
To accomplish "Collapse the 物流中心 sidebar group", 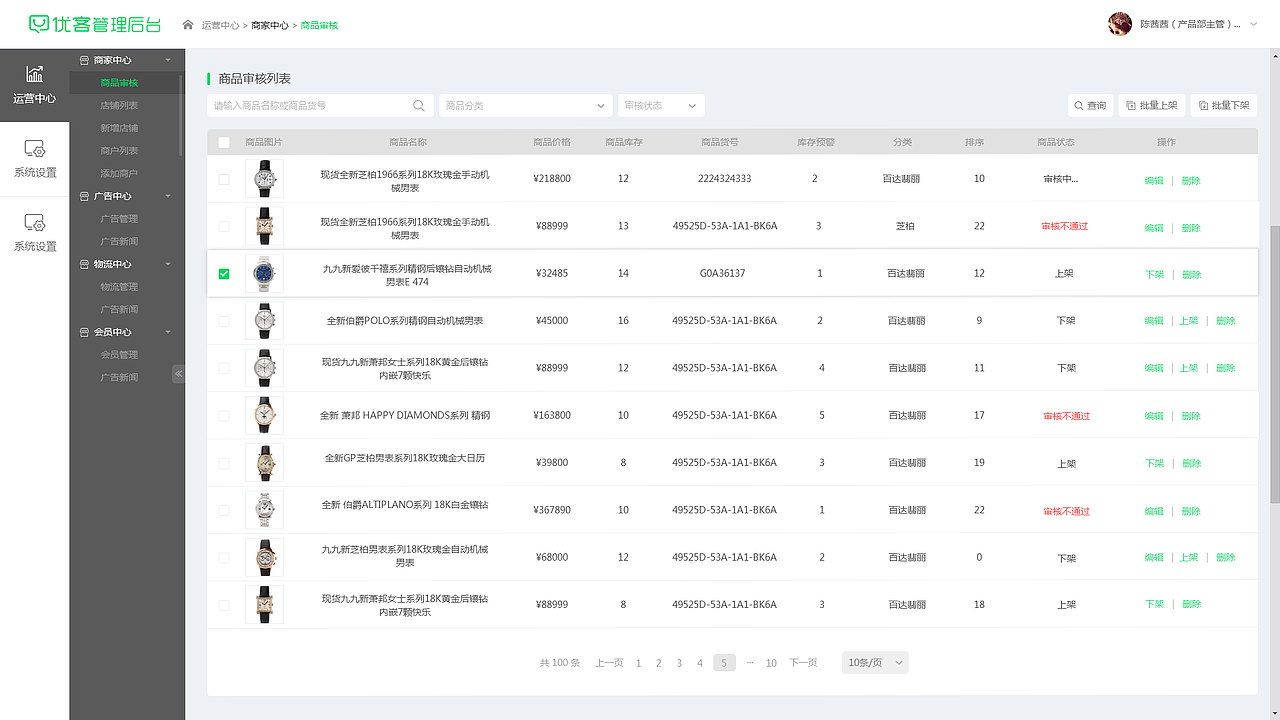I will click(x=168, y=264).
